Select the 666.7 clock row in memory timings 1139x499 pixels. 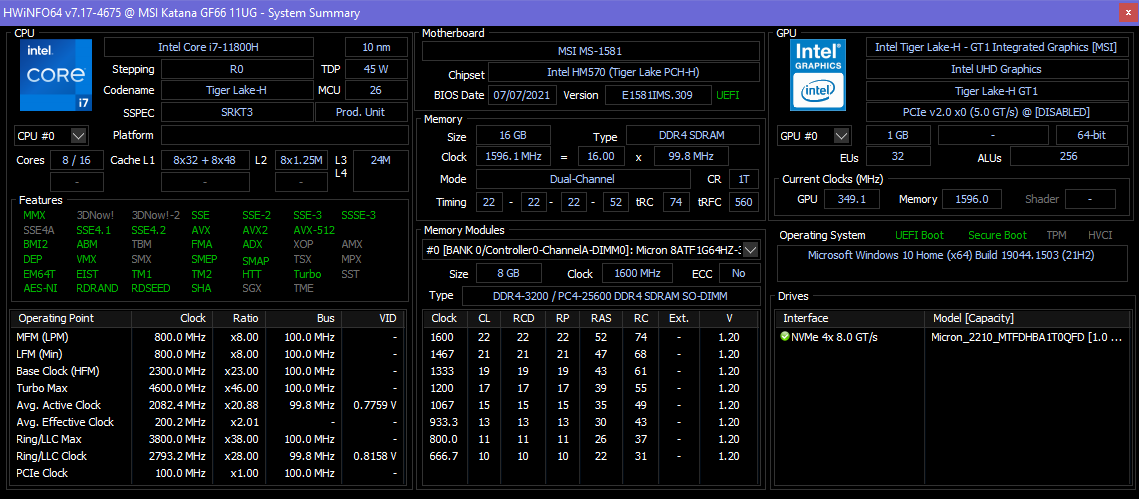pos(591,456)
